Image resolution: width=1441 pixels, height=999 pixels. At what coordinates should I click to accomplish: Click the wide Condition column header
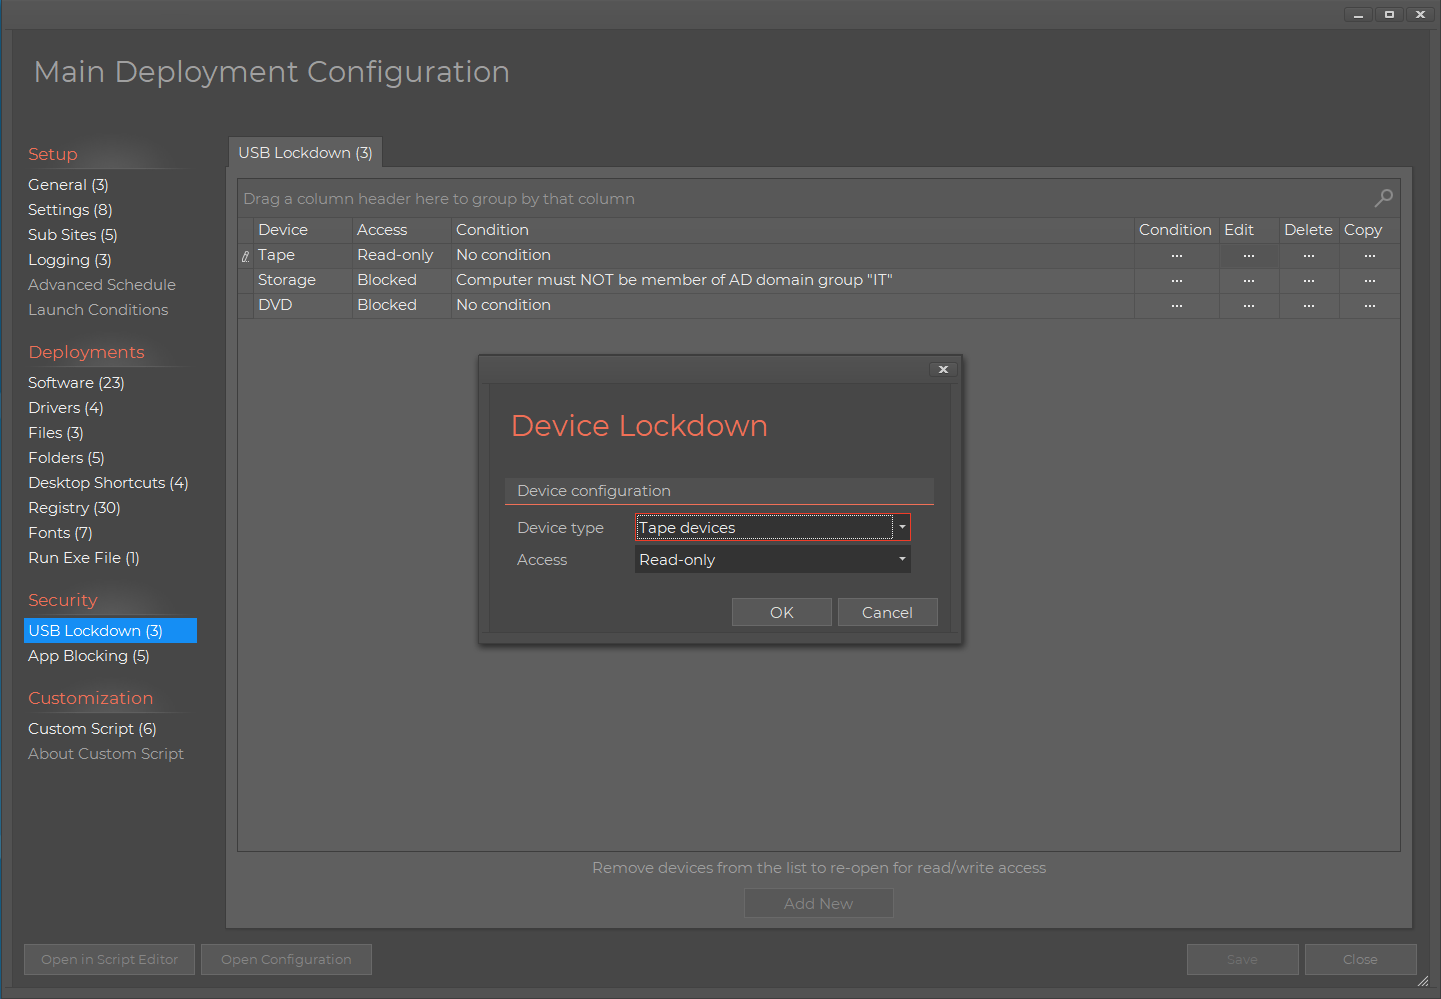click(793, 230)
